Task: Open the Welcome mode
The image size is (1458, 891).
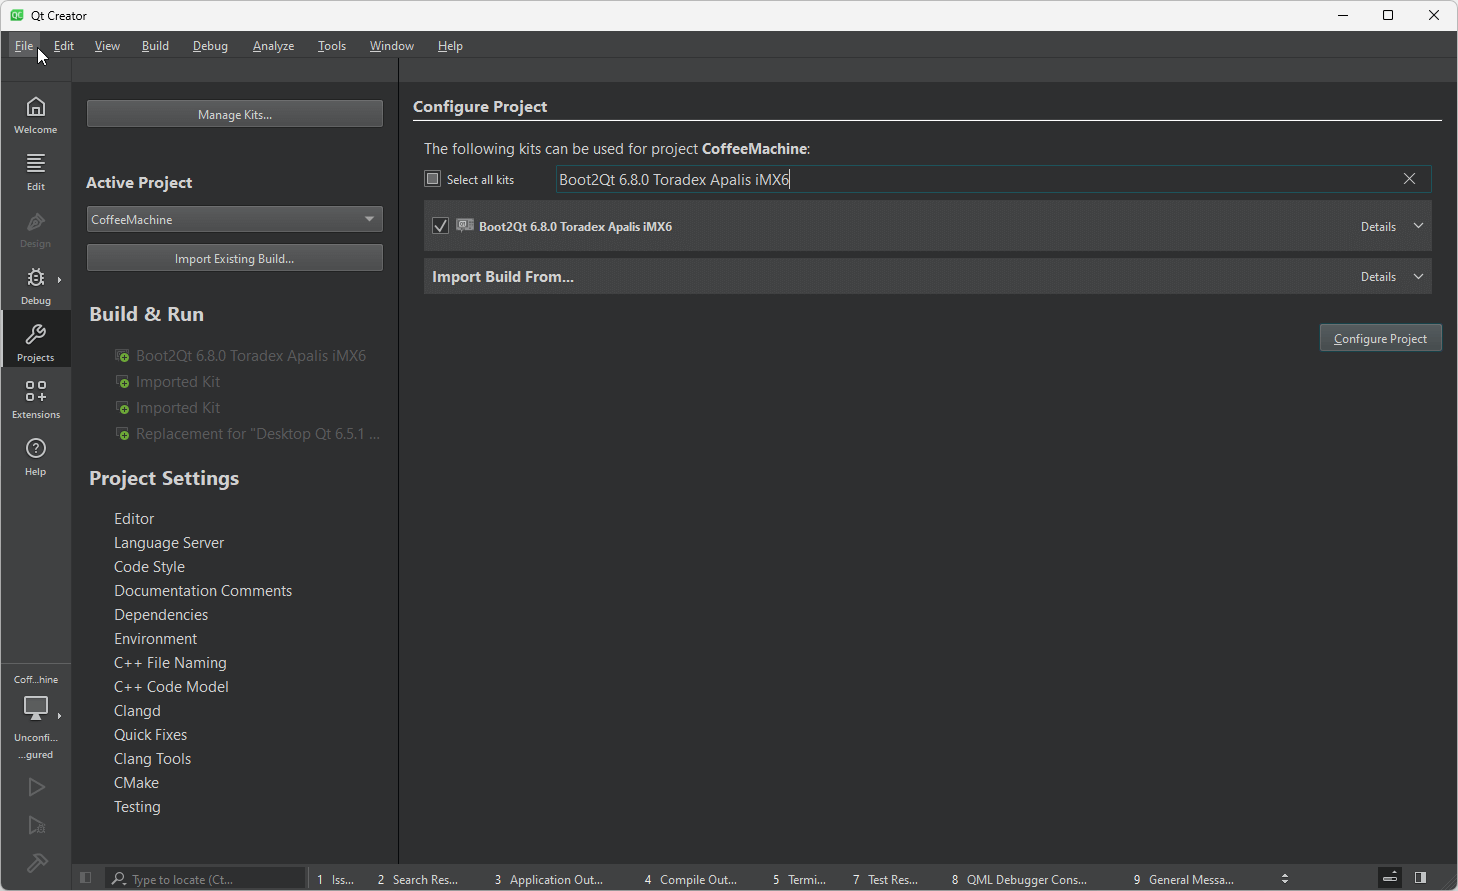Action: pyautogui.click(x=36, y=114)
